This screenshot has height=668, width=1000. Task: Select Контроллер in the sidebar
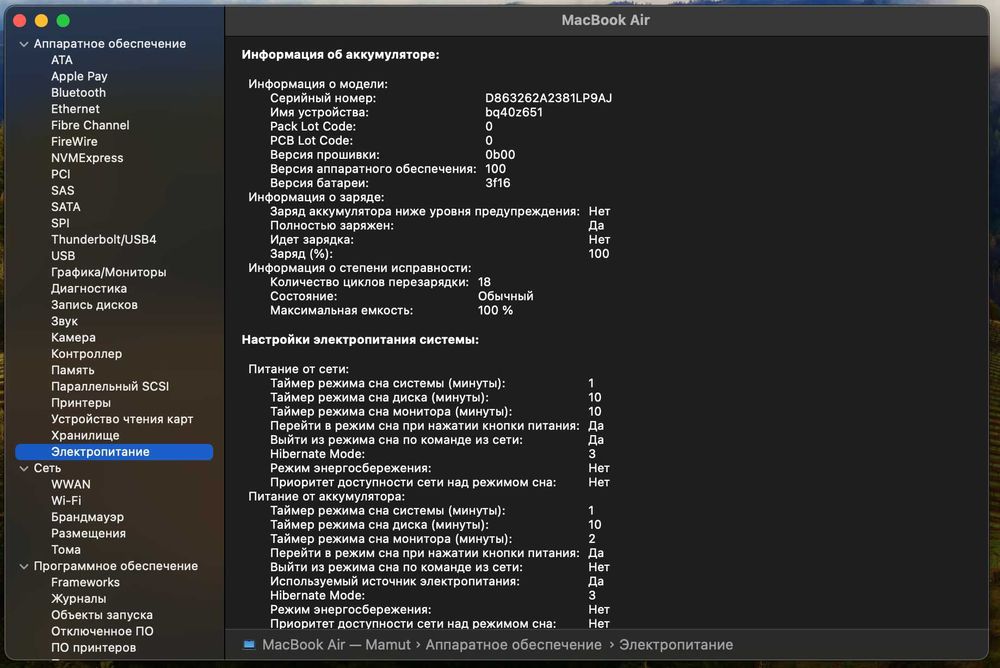click(x=86, y=353)
